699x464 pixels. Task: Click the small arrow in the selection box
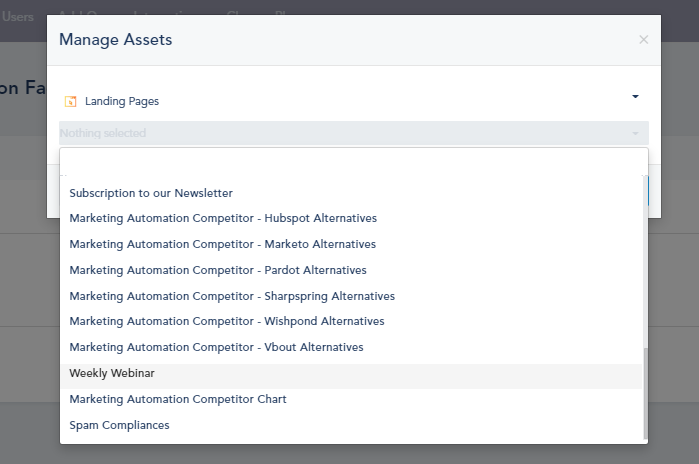click(x=634, y=133)
